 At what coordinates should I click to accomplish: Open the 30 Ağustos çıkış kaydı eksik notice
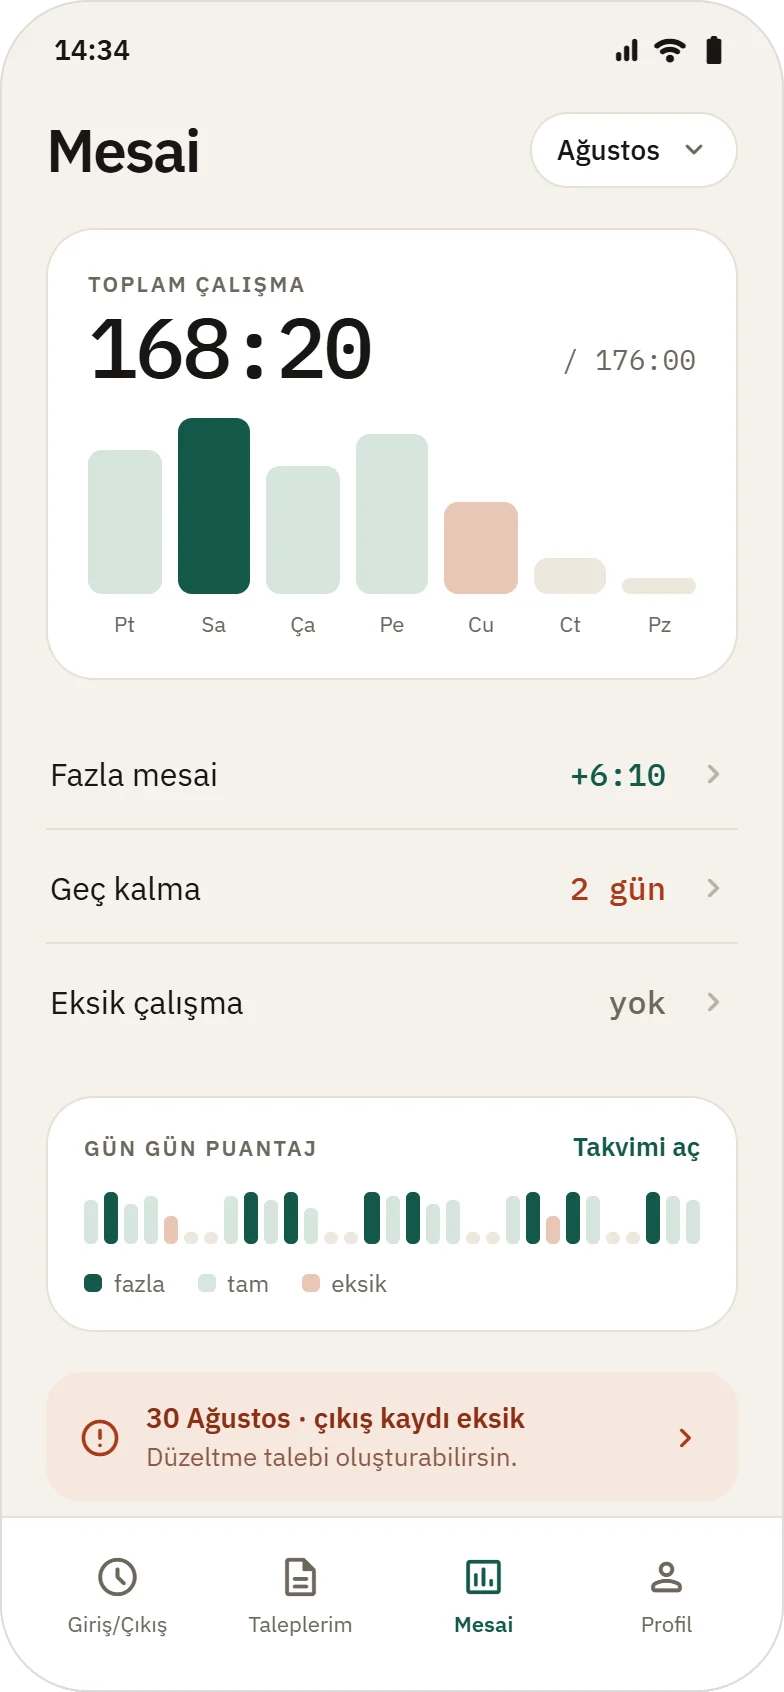tap(392, 1437)
